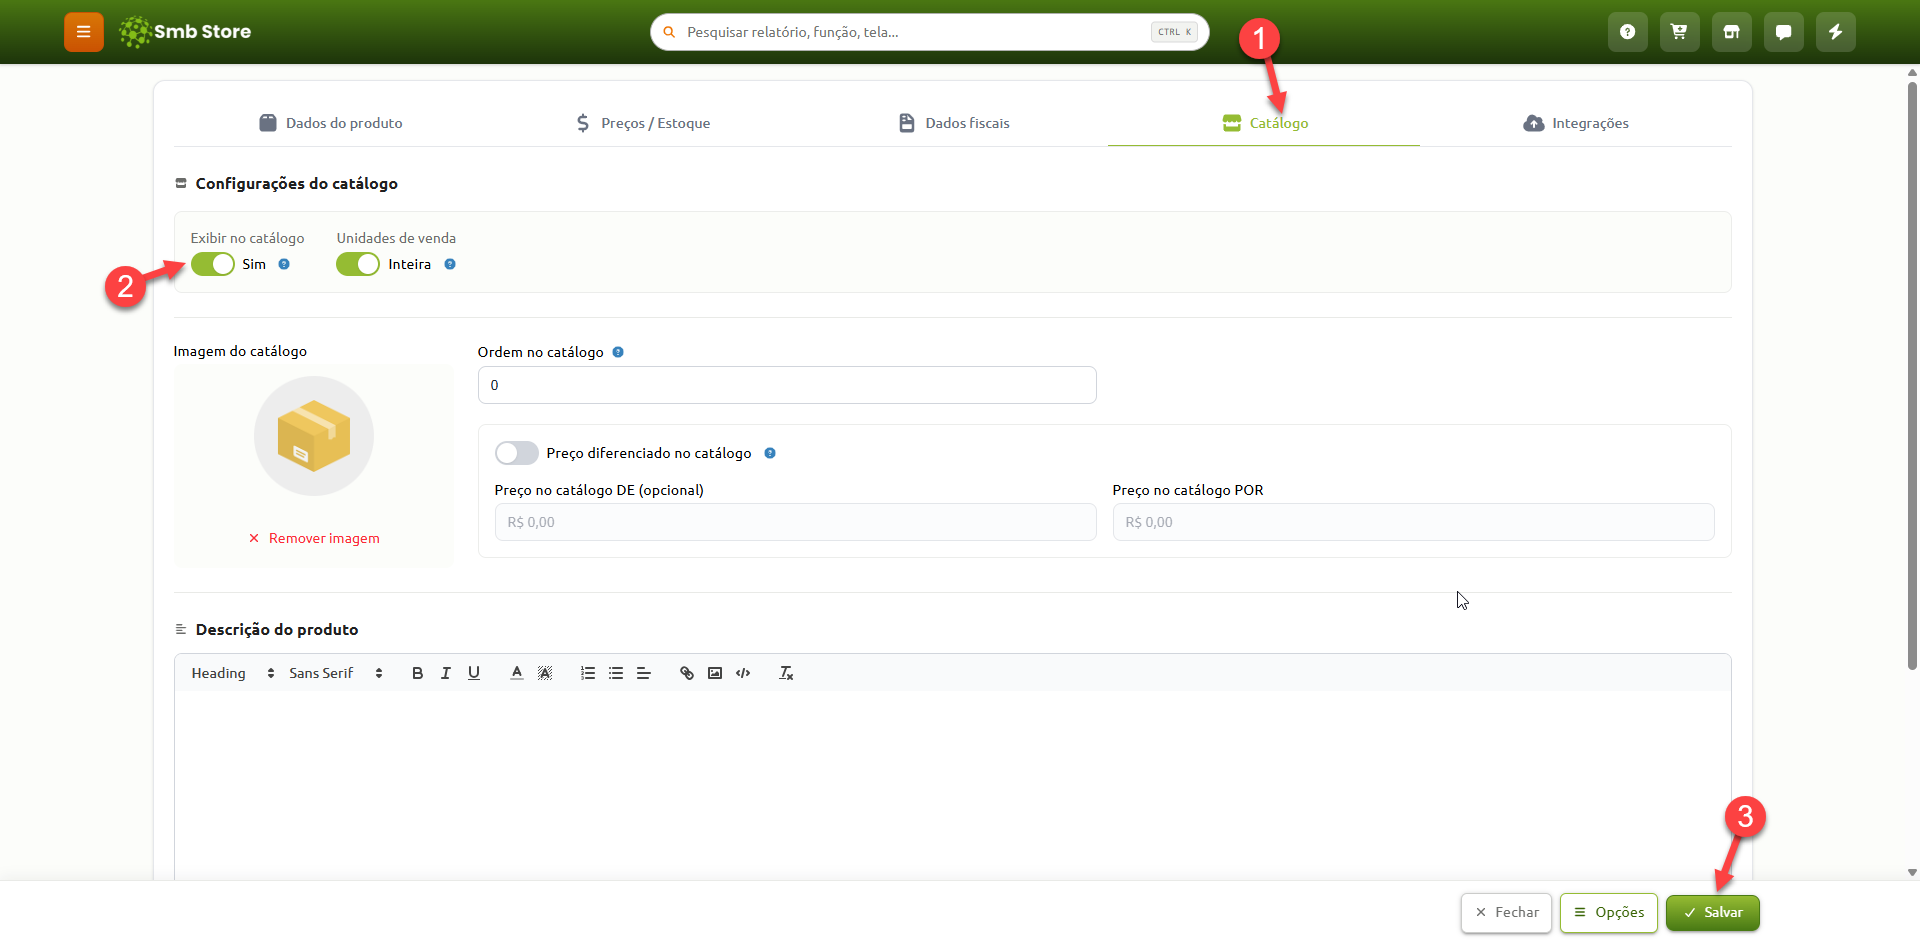The width and height of the screenshot is (1920, 945).
Task: Click Remover imagem link
Action: click(314, 538)
